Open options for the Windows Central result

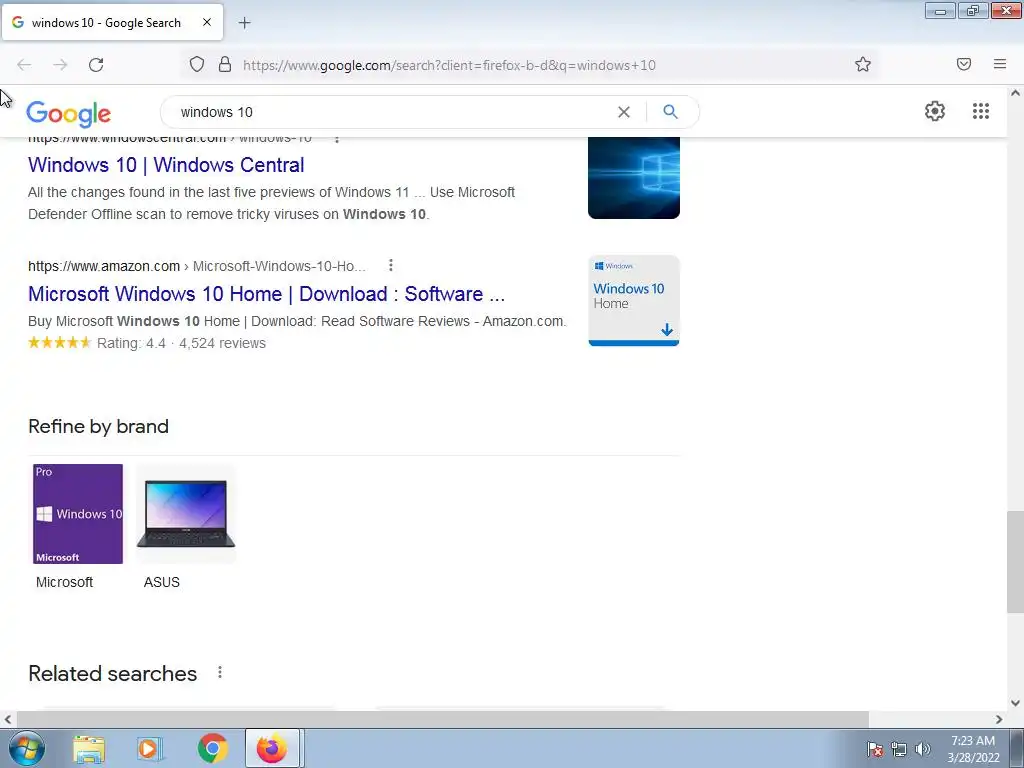337,138
